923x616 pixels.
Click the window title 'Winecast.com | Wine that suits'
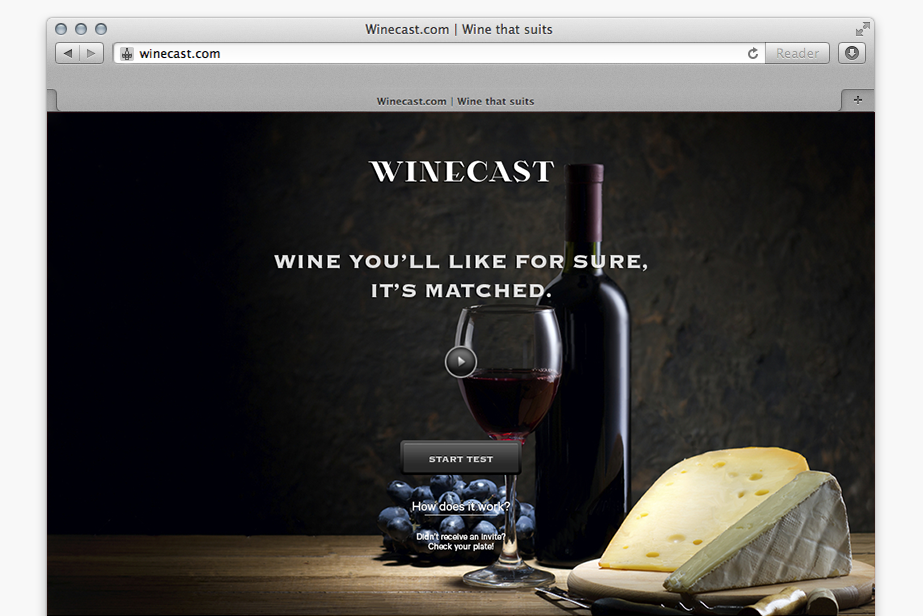coord(459,29)
